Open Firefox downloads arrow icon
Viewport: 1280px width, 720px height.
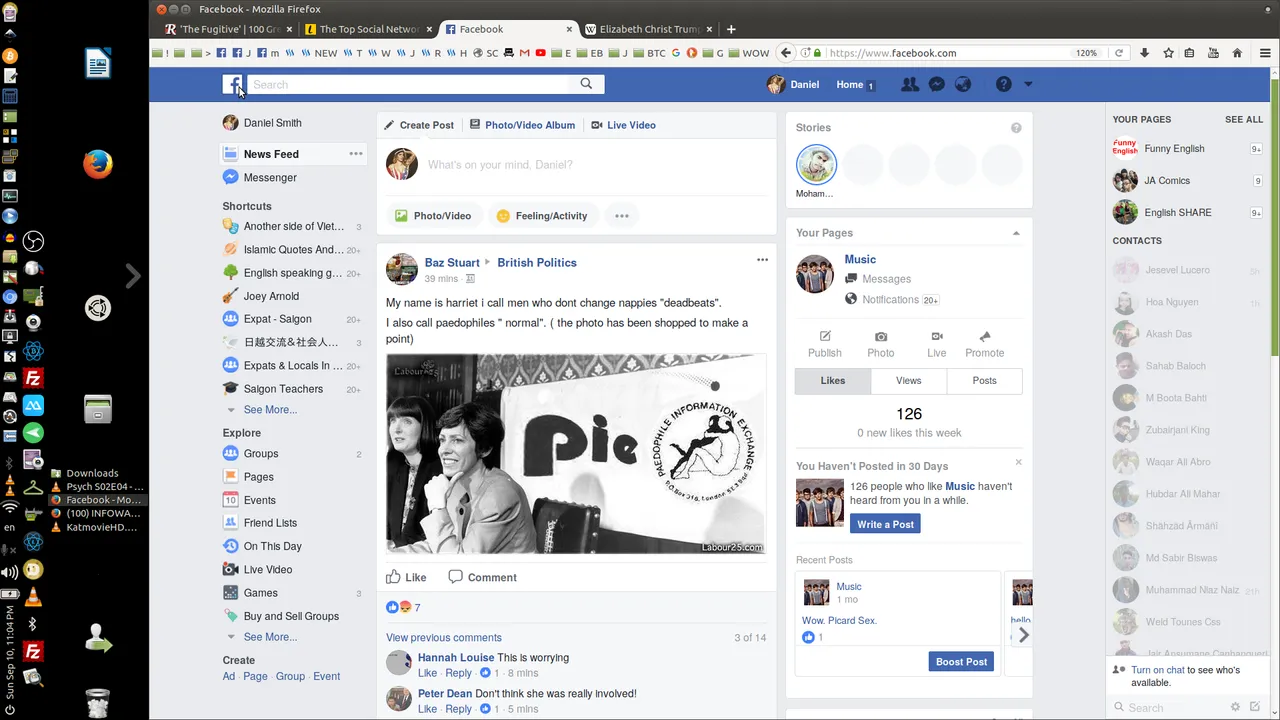click(1145, 53)
